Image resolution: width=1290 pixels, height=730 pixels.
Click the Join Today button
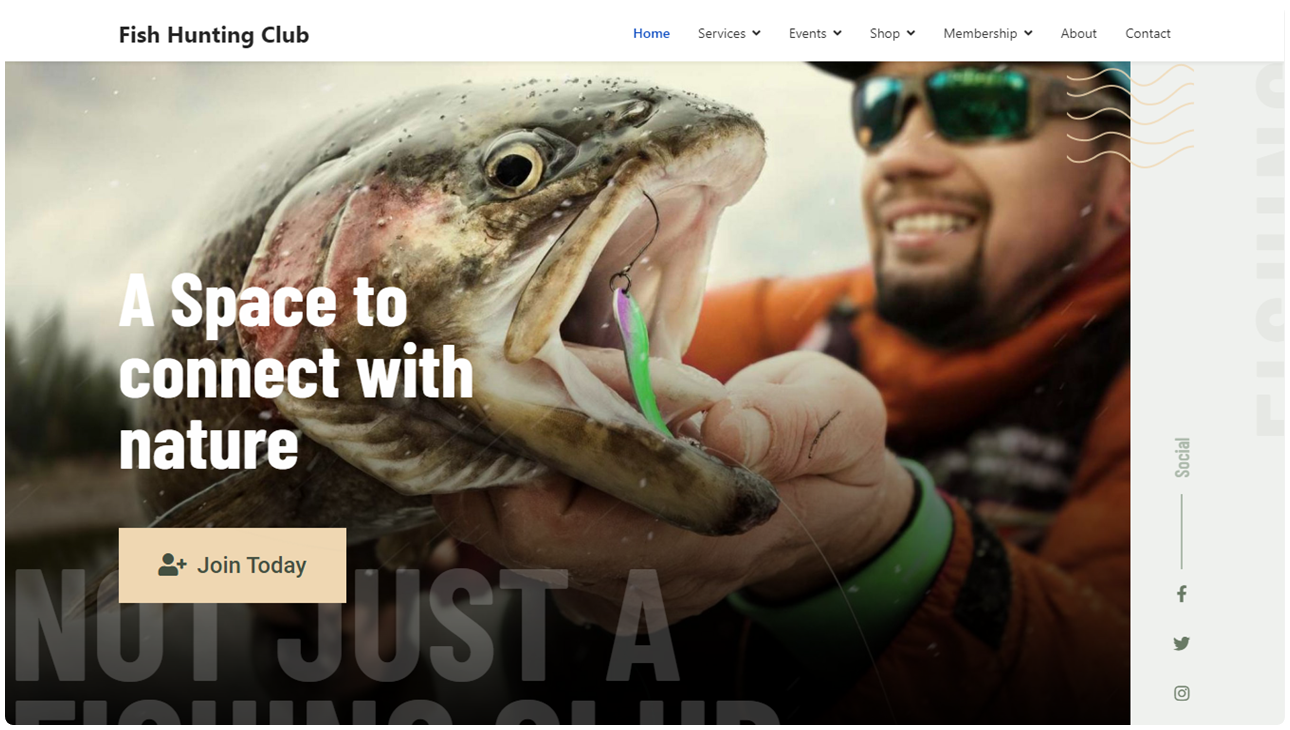232,565
